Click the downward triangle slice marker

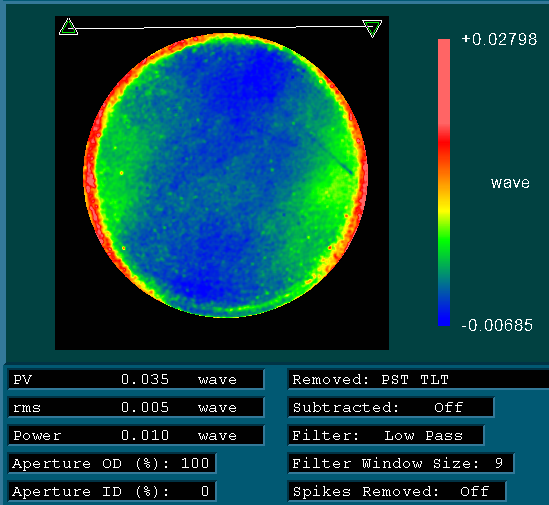[x=372, y=28]
